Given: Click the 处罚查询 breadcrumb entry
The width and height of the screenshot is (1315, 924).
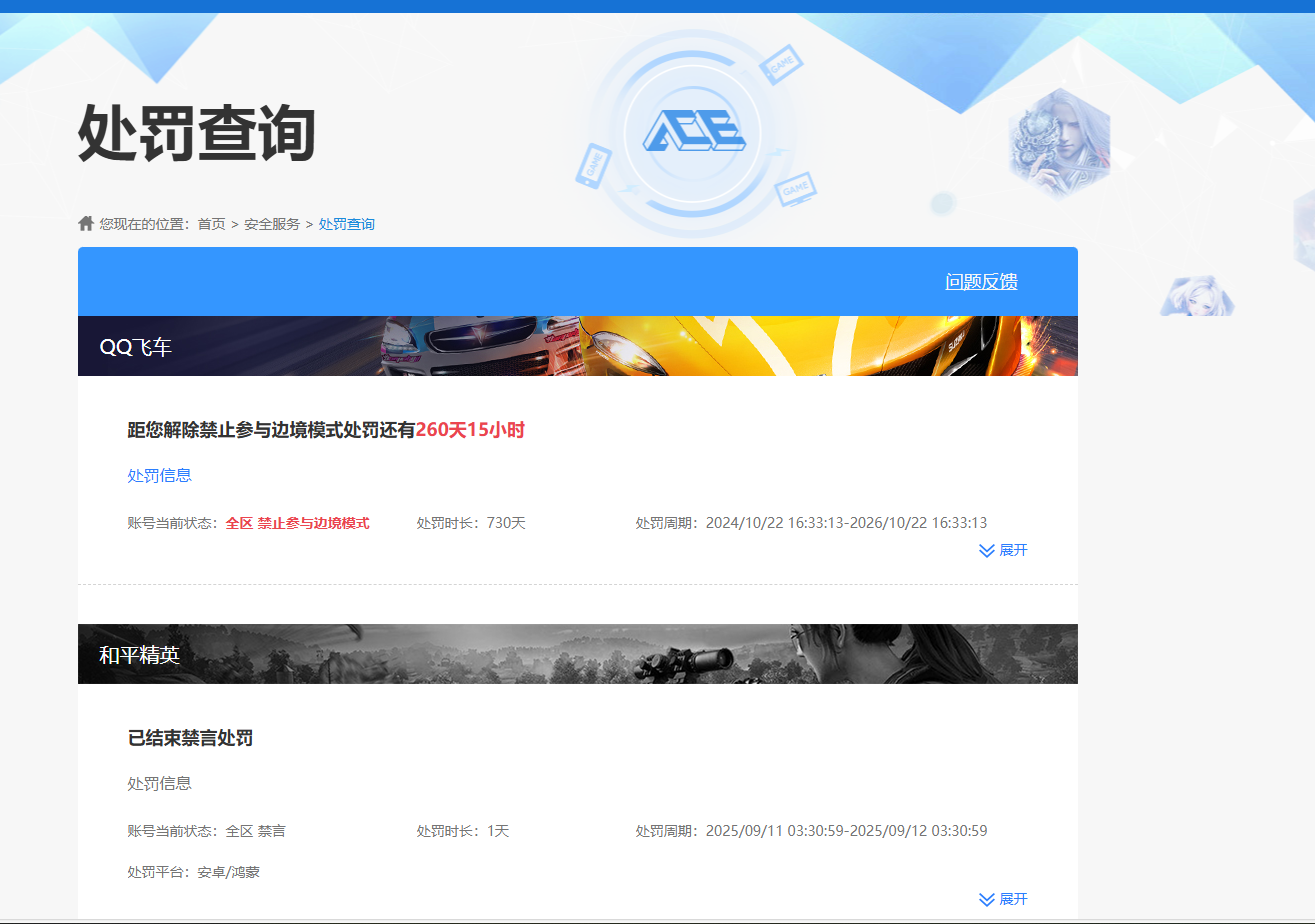Looking at the screenshot, I should pyautogui.click(x=346, y=223).
